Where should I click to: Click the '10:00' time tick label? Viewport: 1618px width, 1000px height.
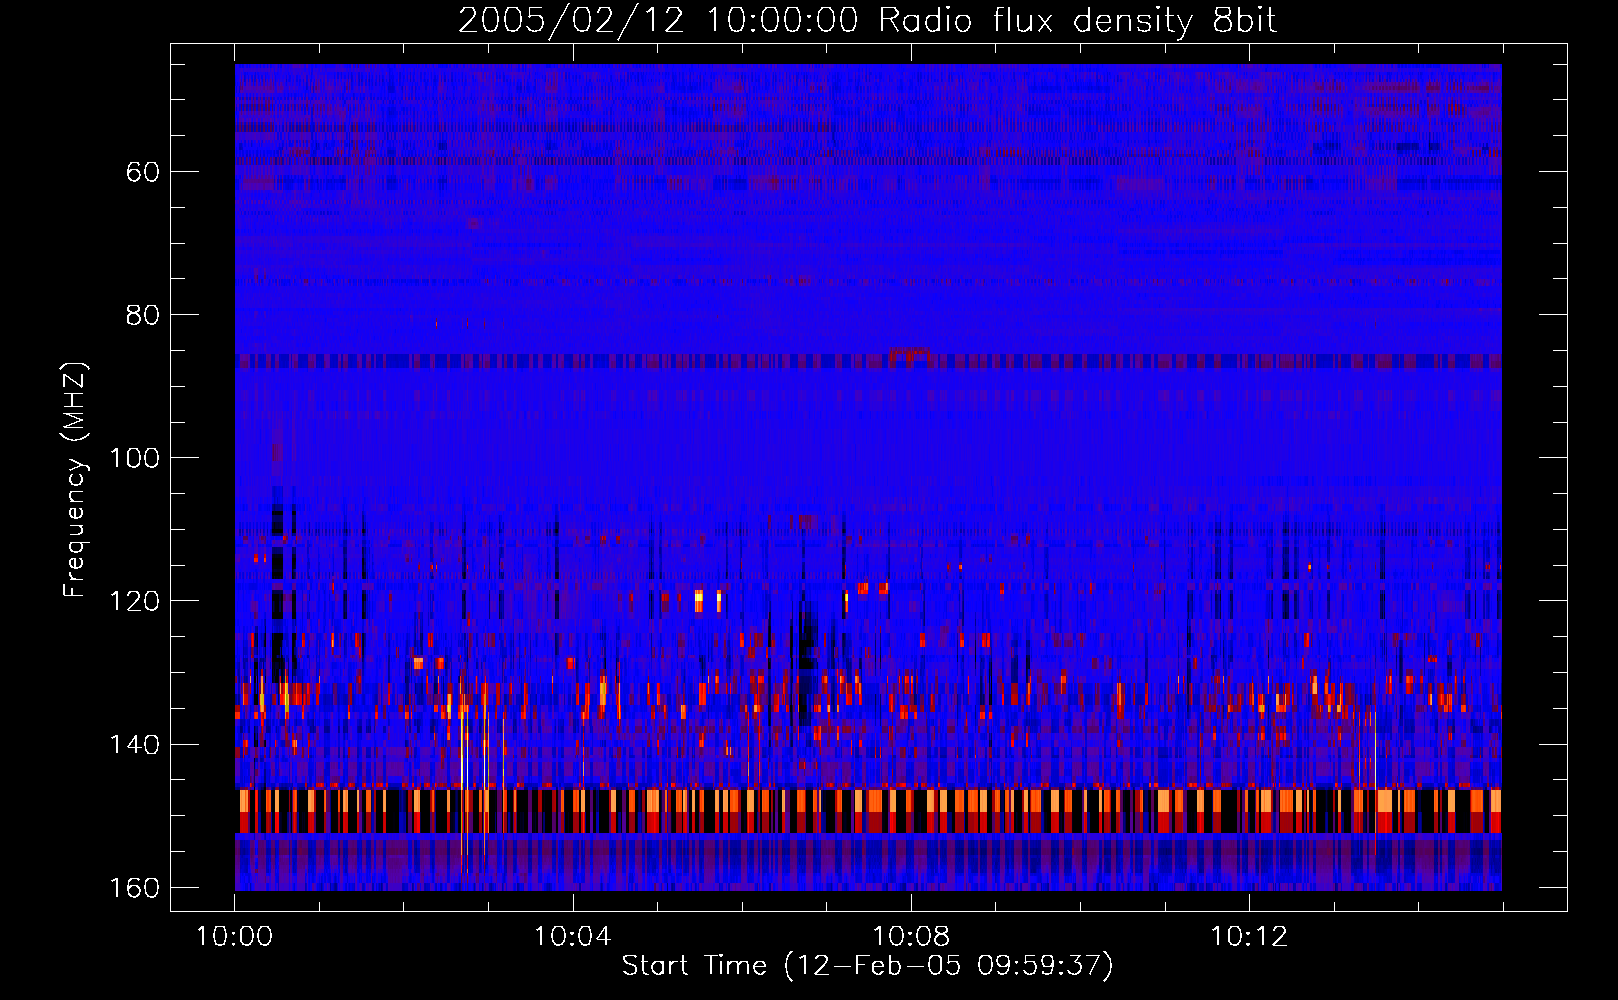pos(235,937)
